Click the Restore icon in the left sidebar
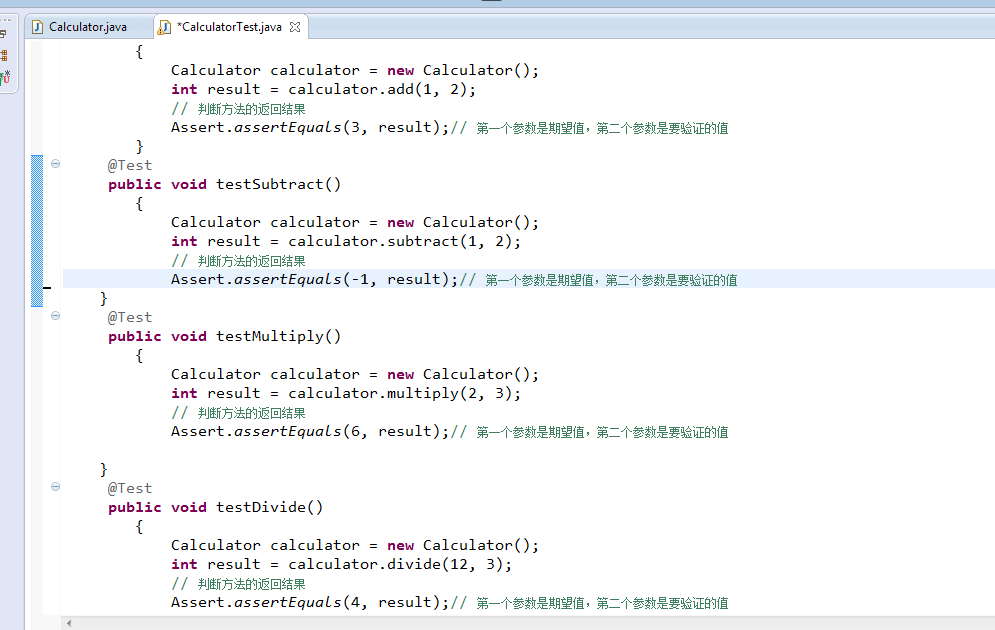The image size is (995, 630). click(x=4, y=33)
